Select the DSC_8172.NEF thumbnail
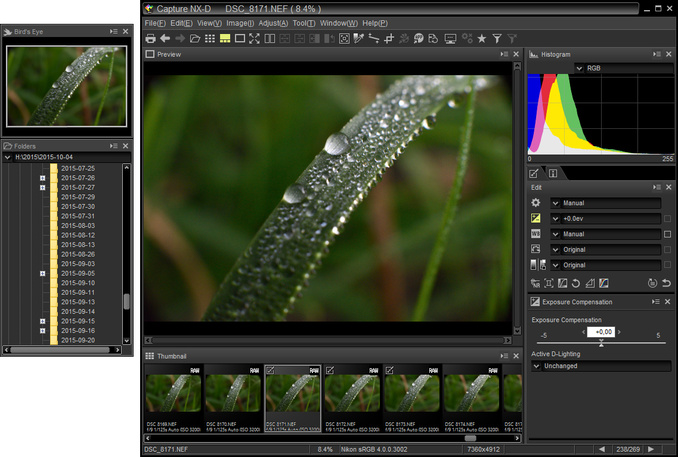Screen dimensions: 678x457 (x=353, y=396)
